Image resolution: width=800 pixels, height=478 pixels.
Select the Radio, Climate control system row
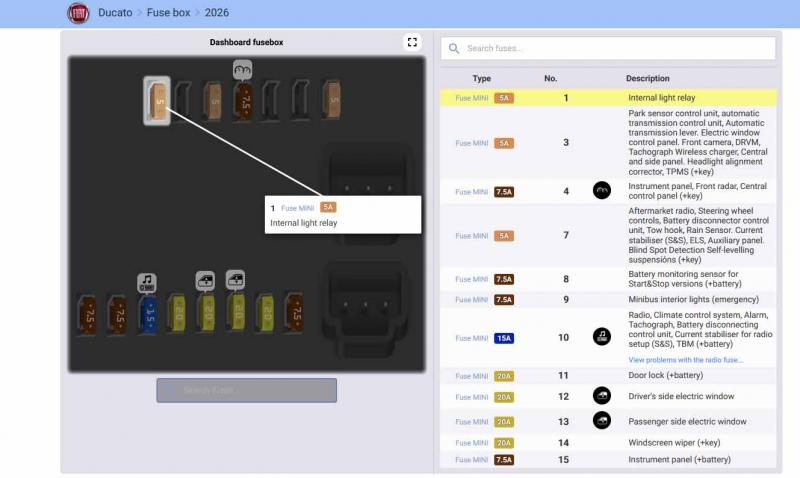(x=608, y=337)
